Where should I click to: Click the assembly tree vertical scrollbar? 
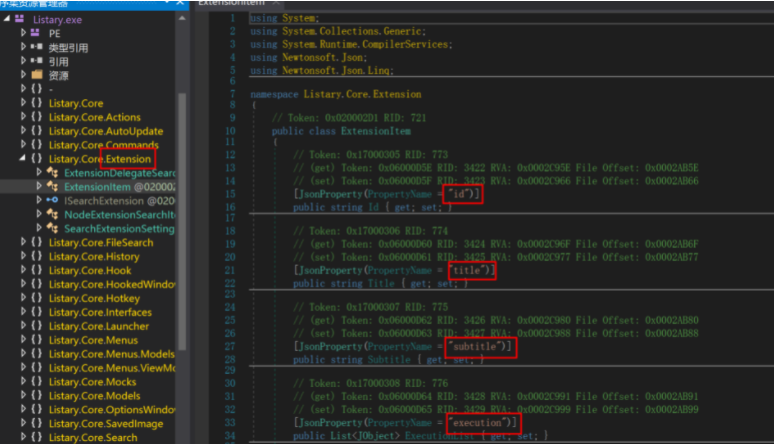[x=181, y=150]
